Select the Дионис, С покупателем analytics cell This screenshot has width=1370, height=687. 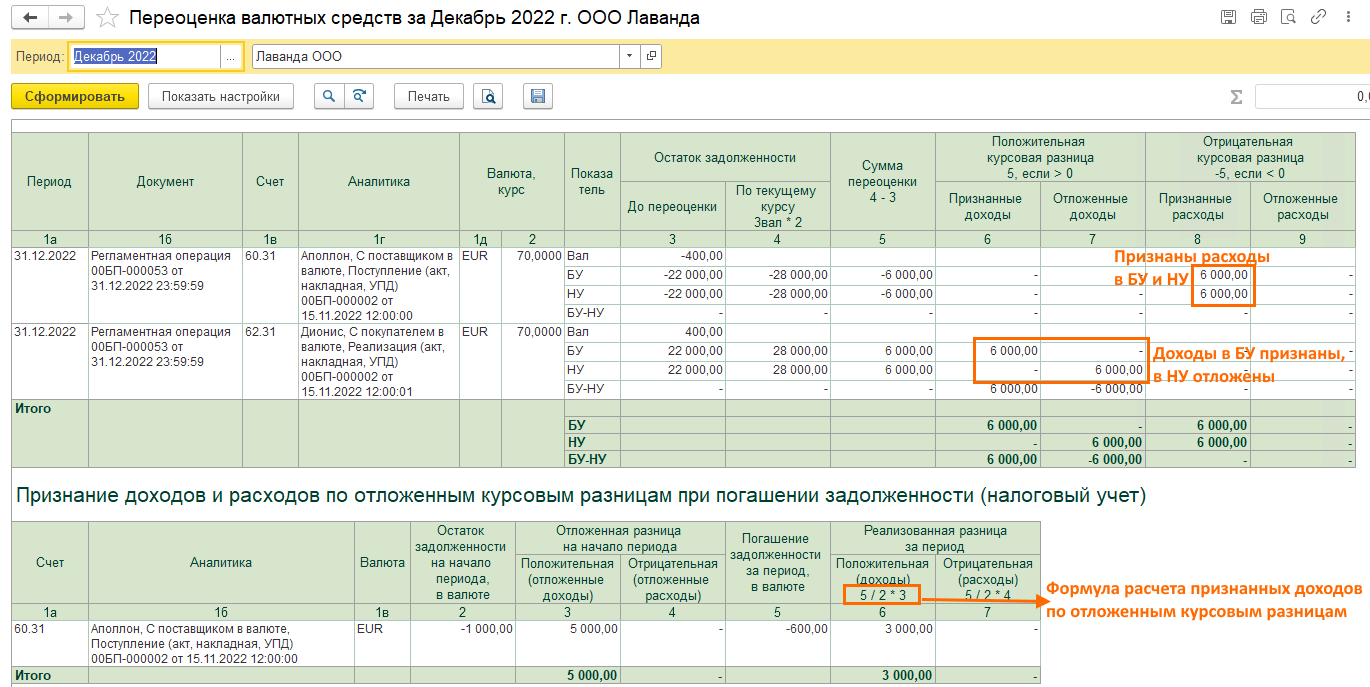[x=379, y=361]
